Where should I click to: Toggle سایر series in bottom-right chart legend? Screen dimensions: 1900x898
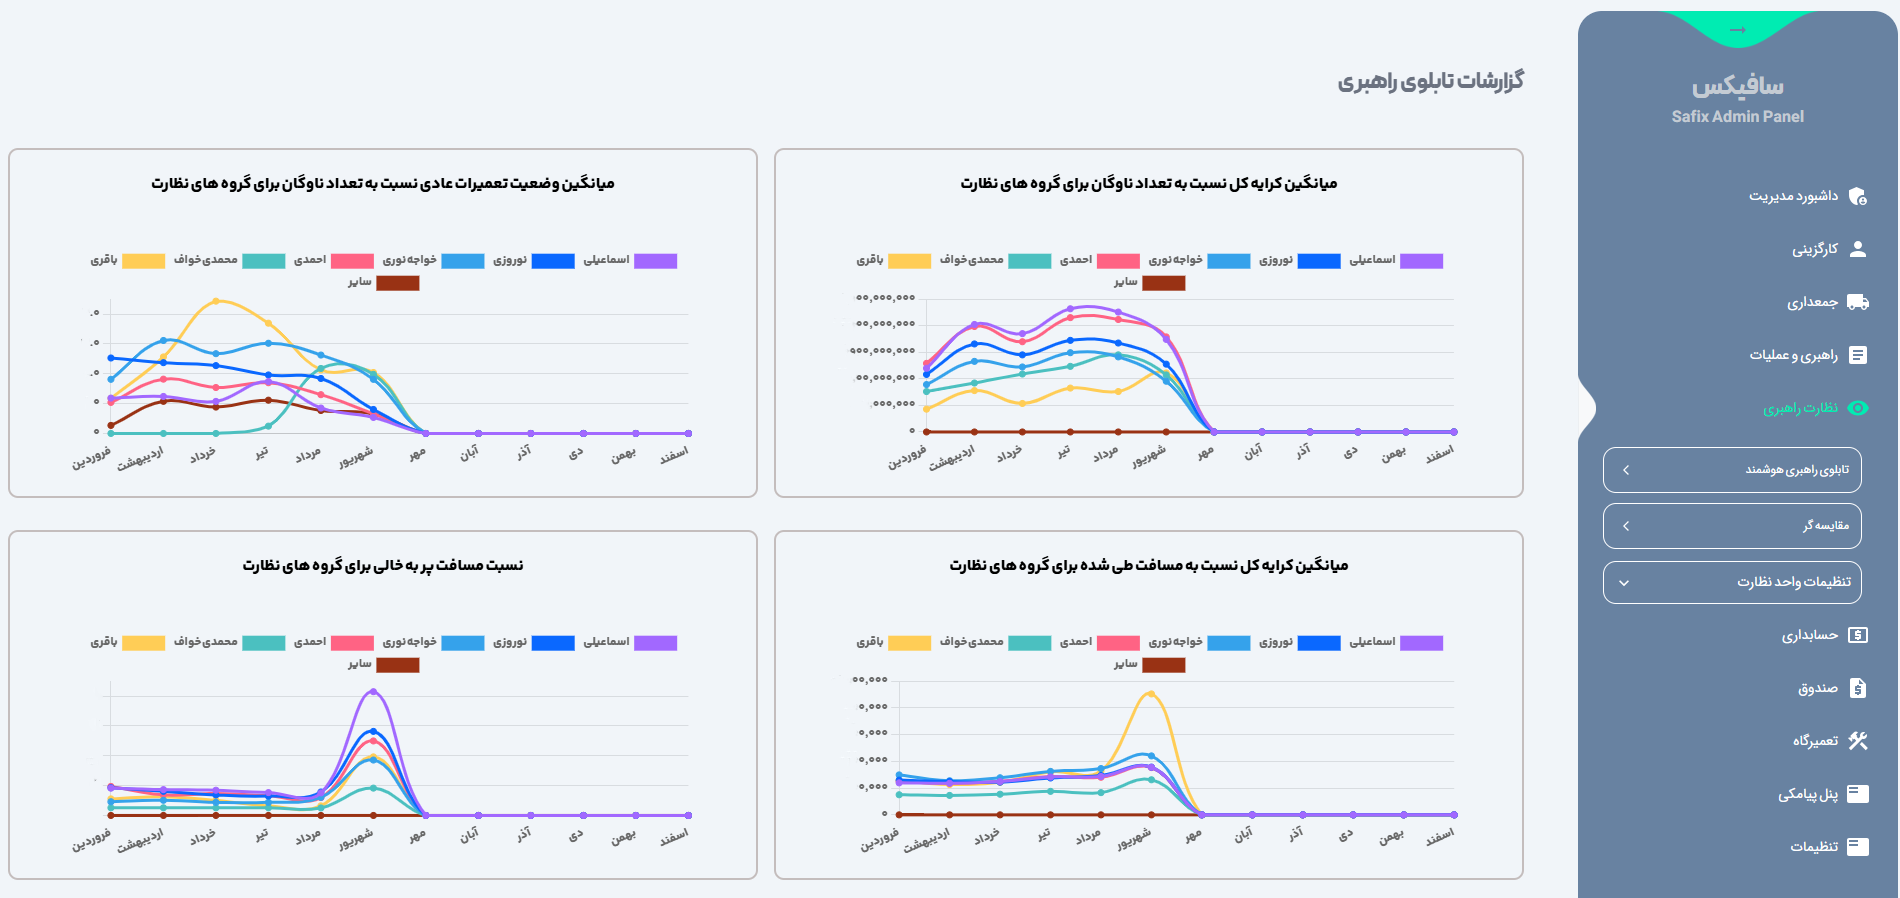(1163, 665)
